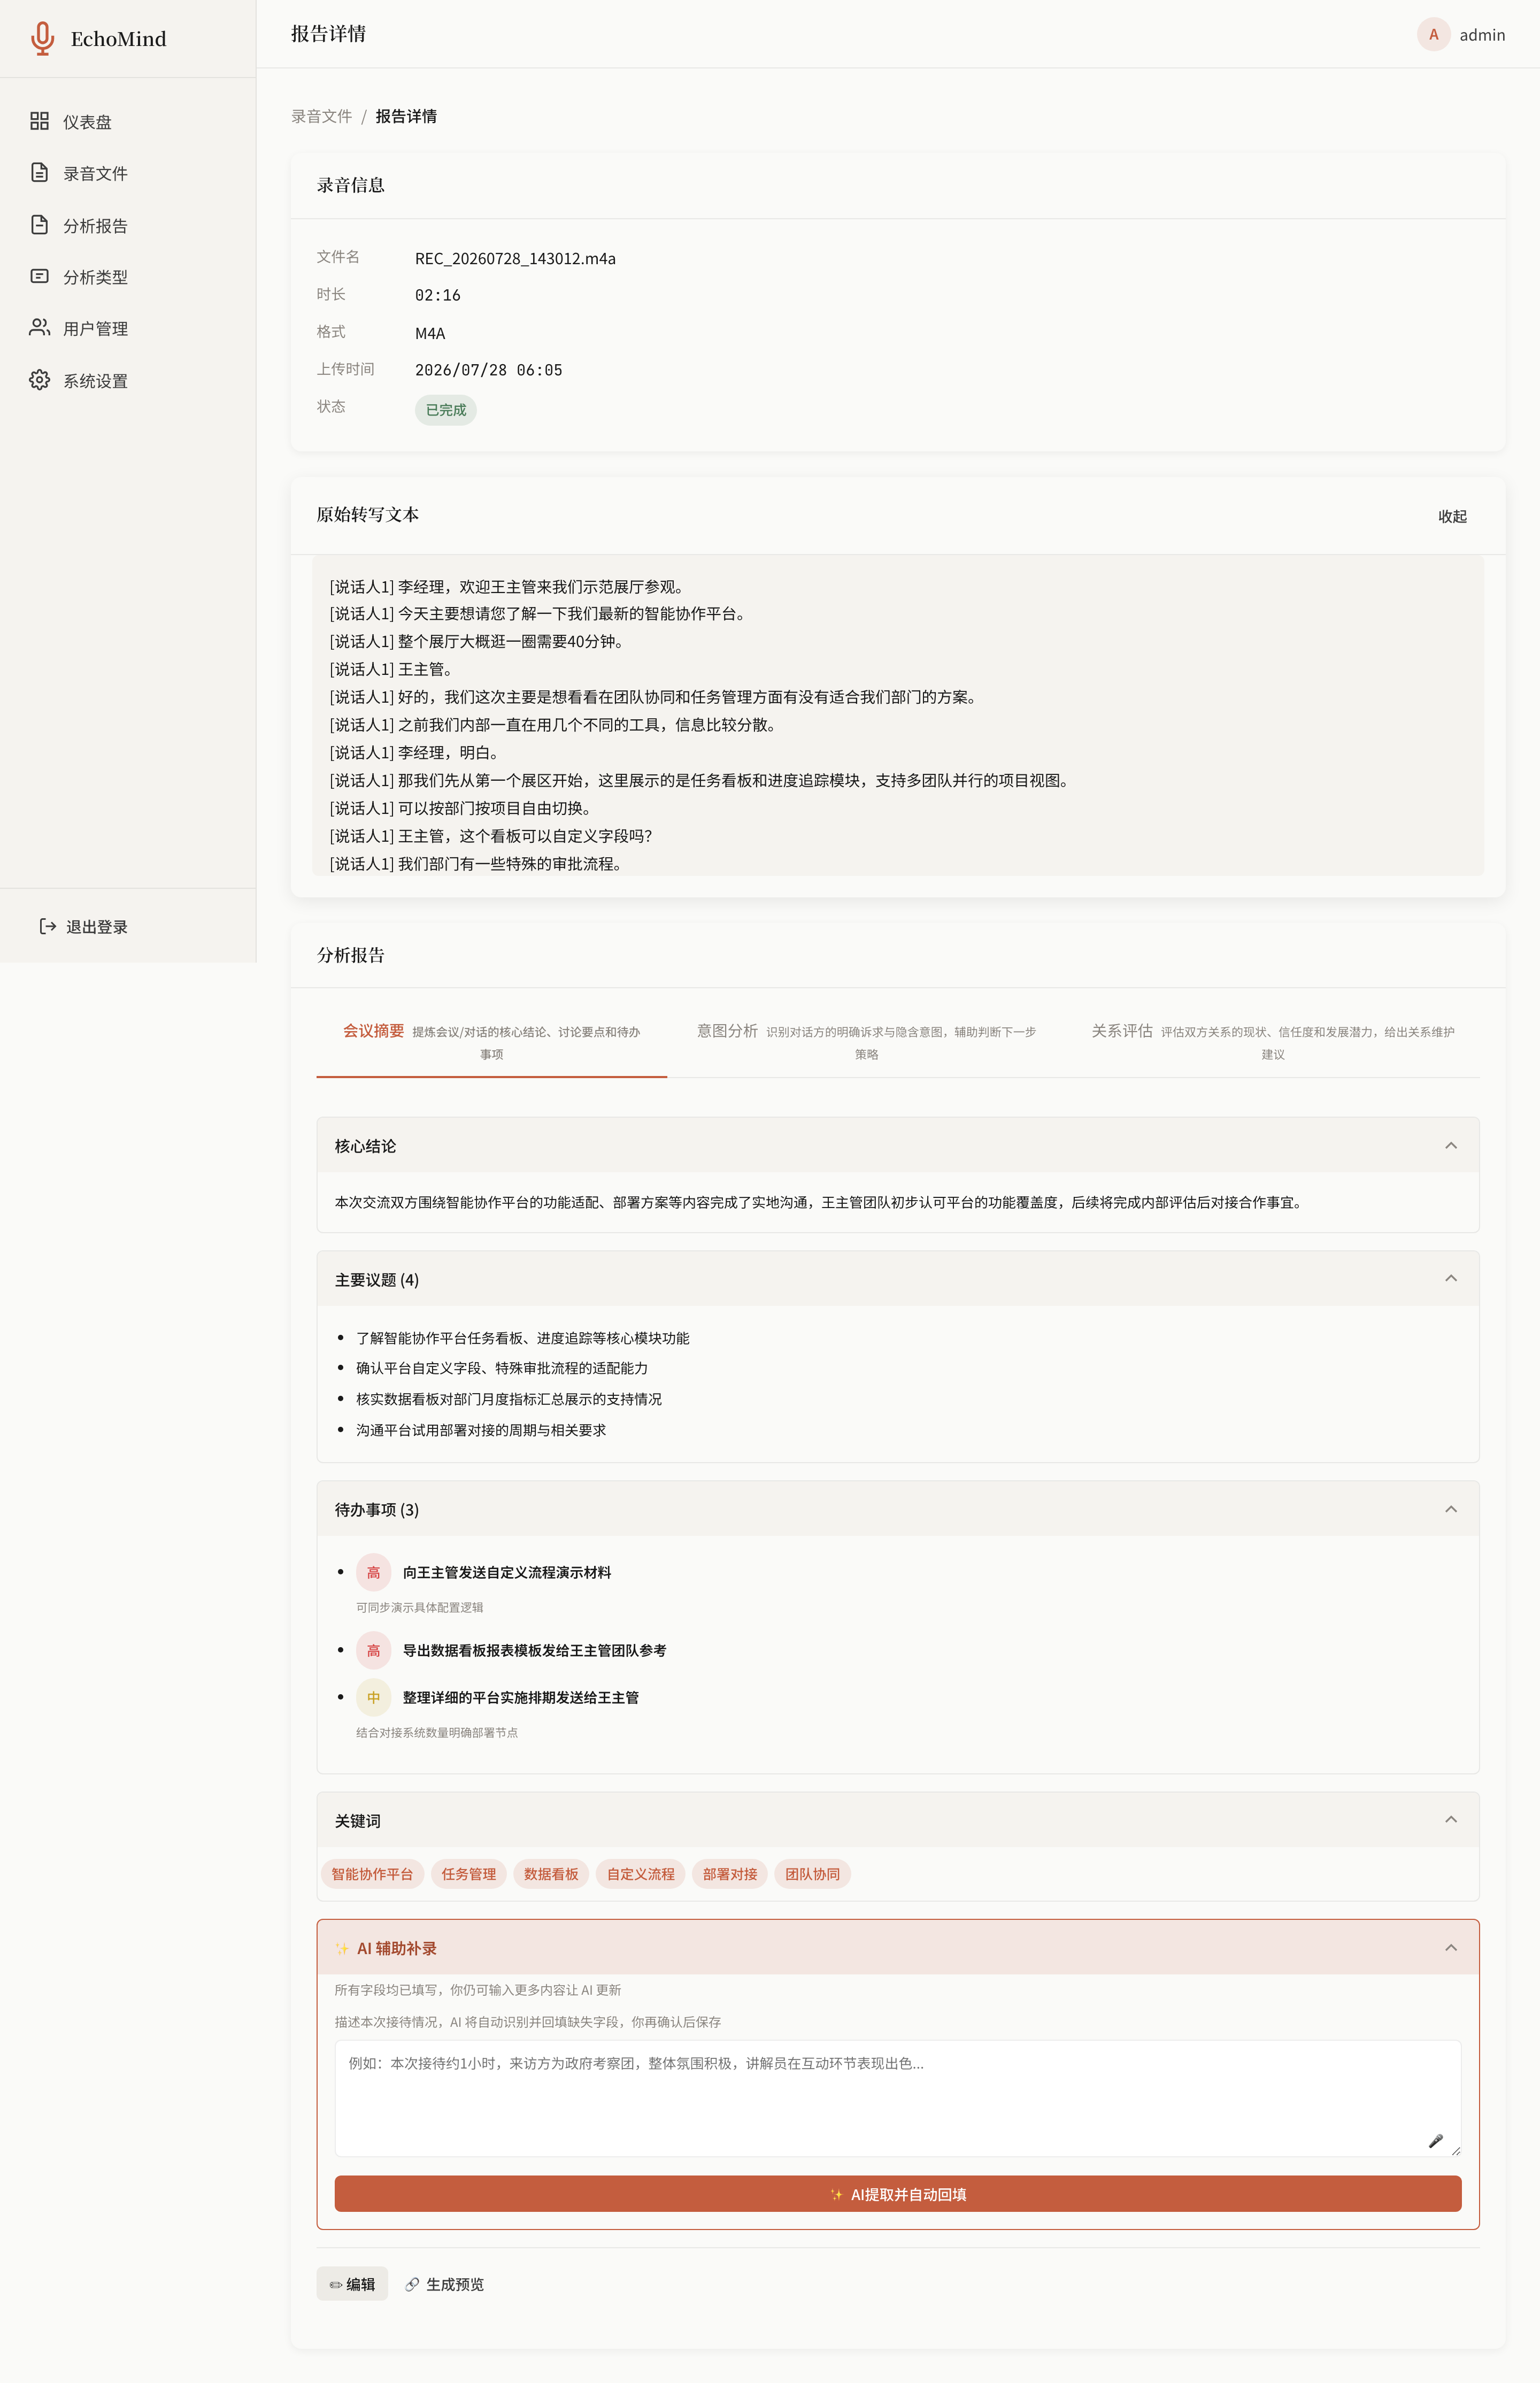The height and width of the screenshot is (2383, 1540).
Task: Open 分析报告 in the sidebar
Action: [128, 225]
